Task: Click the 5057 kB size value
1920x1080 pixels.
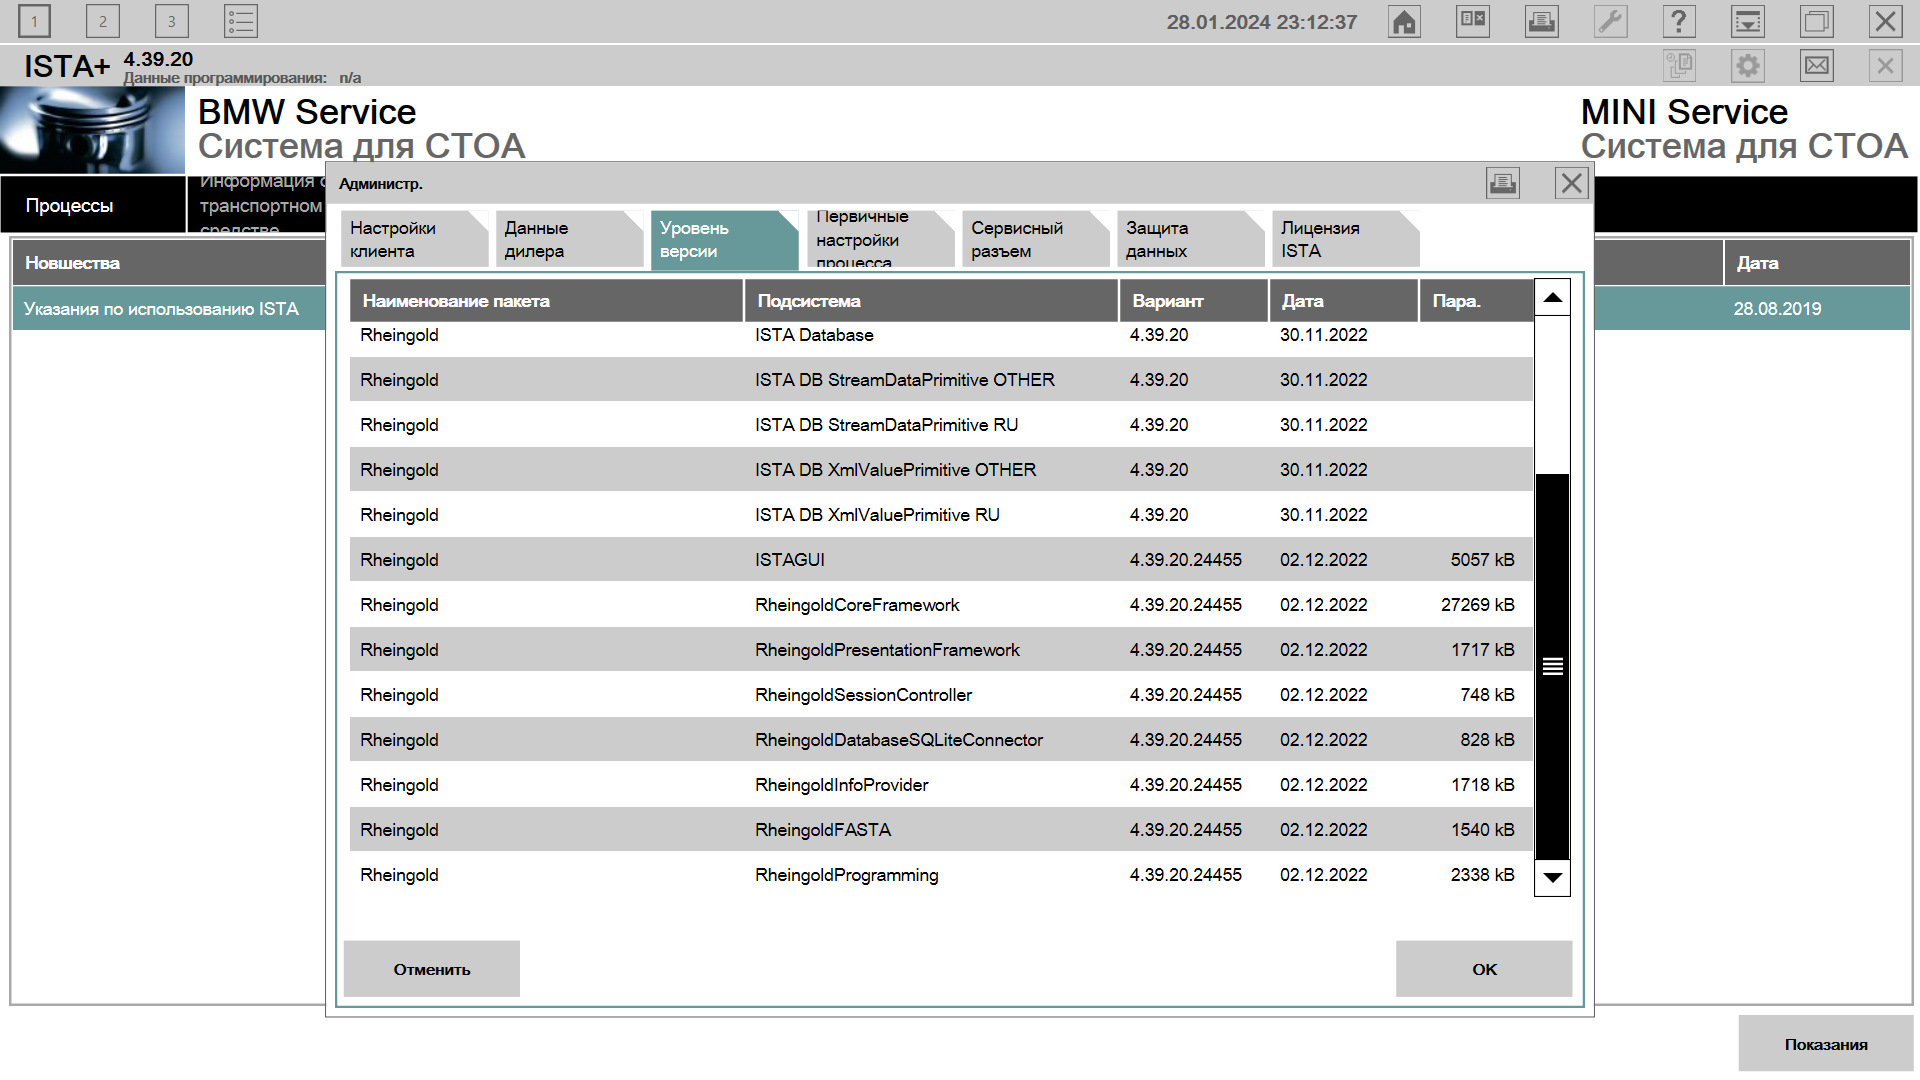Action: coord(1482,560)
